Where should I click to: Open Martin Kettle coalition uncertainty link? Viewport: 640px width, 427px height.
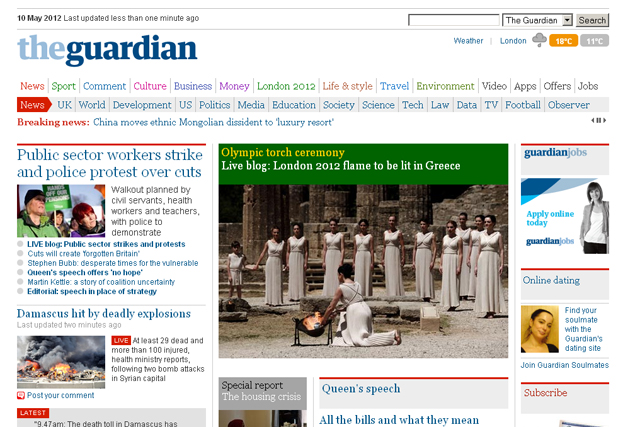(x=101, y=282)
